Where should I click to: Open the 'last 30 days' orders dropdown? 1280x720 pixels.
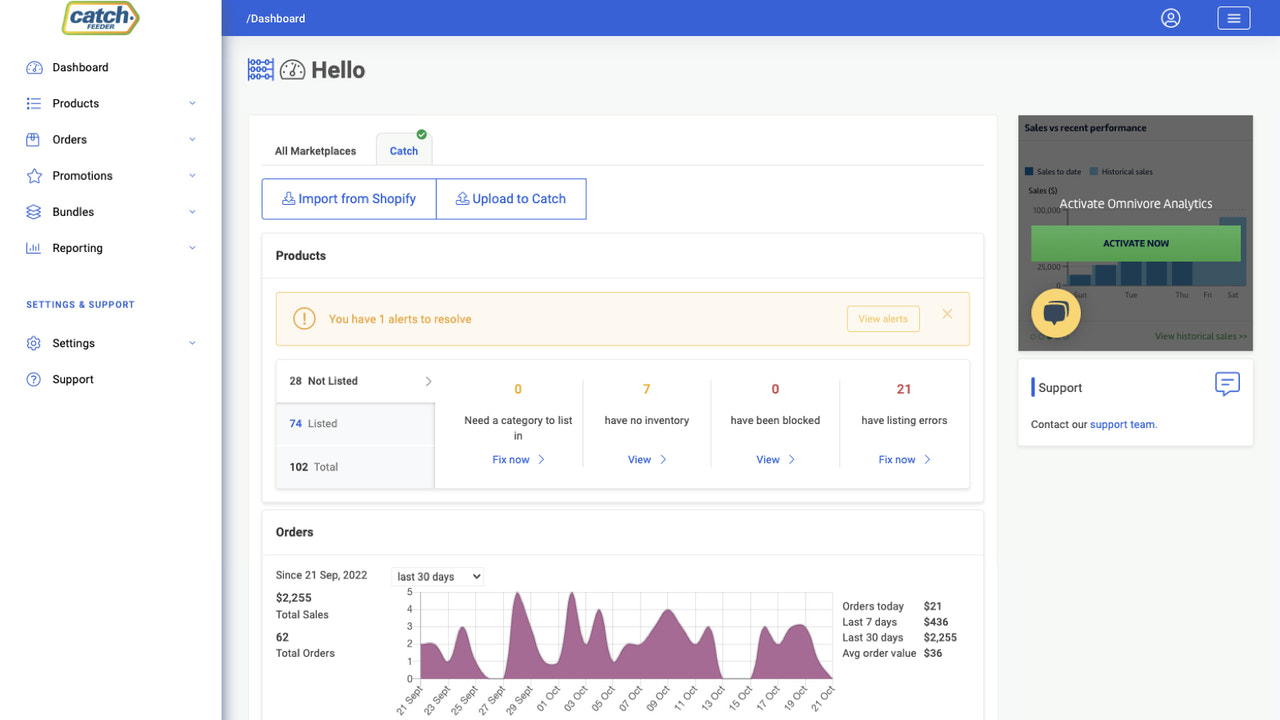pyautogui.click(x=438, y=576)
